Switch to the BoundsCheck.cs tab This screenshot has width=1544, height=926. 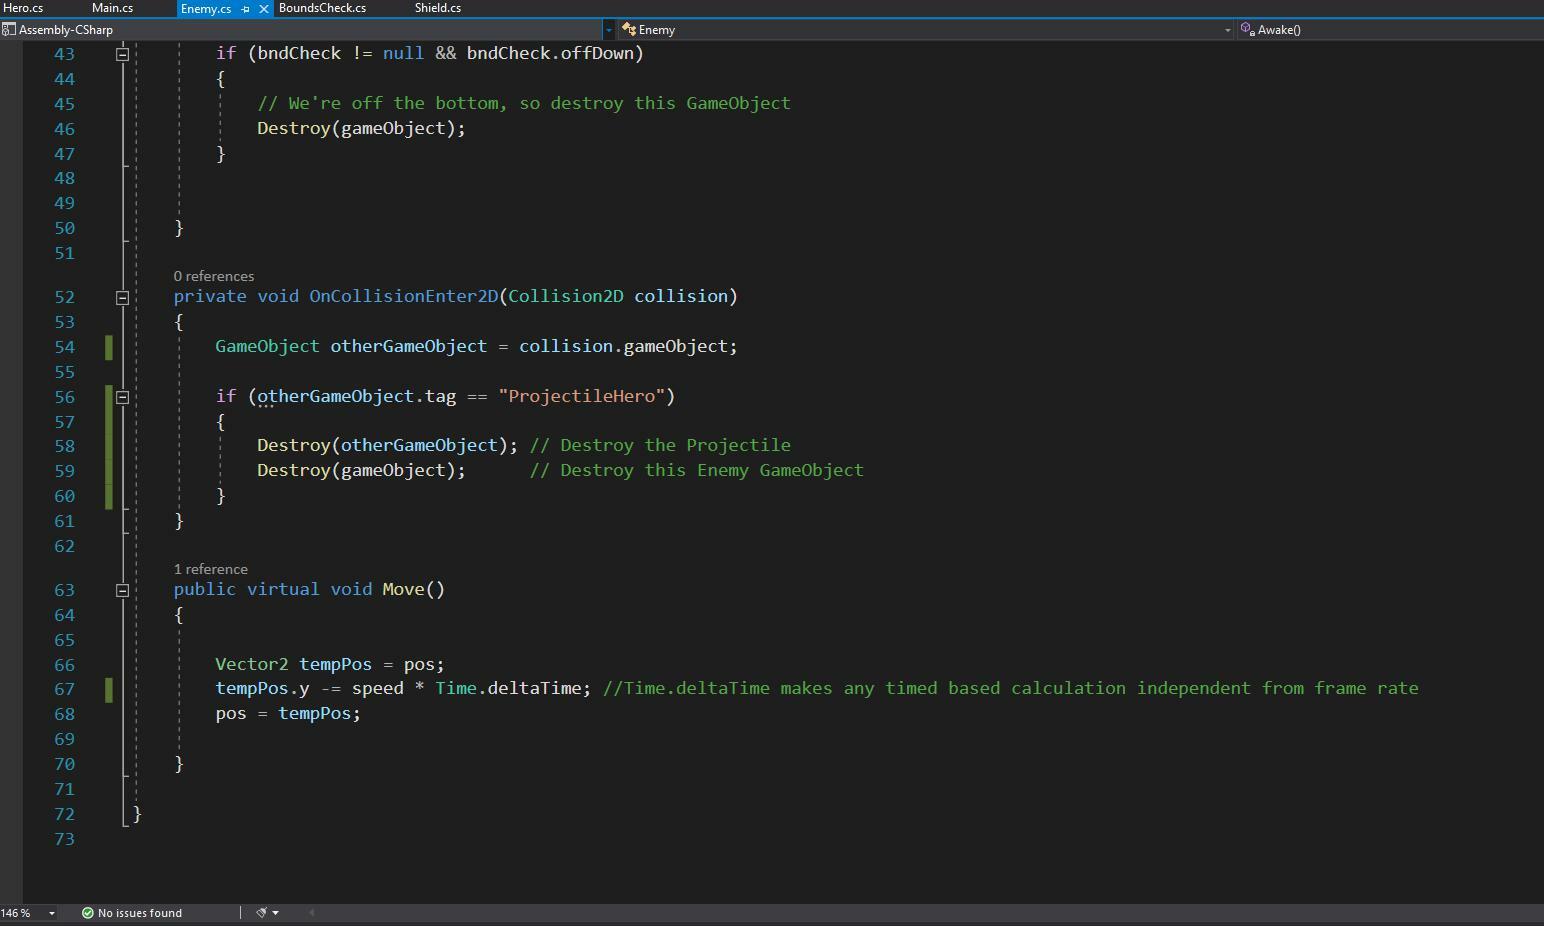click(322, 8)
